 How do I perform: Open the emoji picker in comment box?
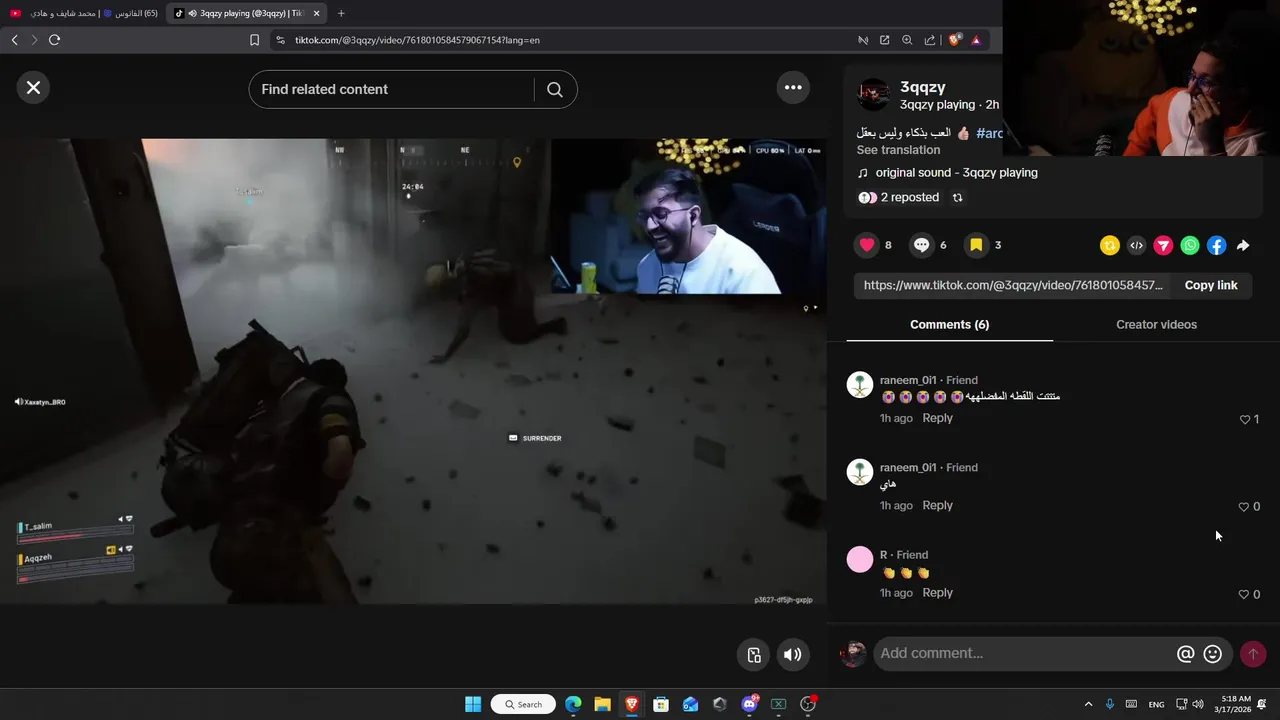(1213, 654)
